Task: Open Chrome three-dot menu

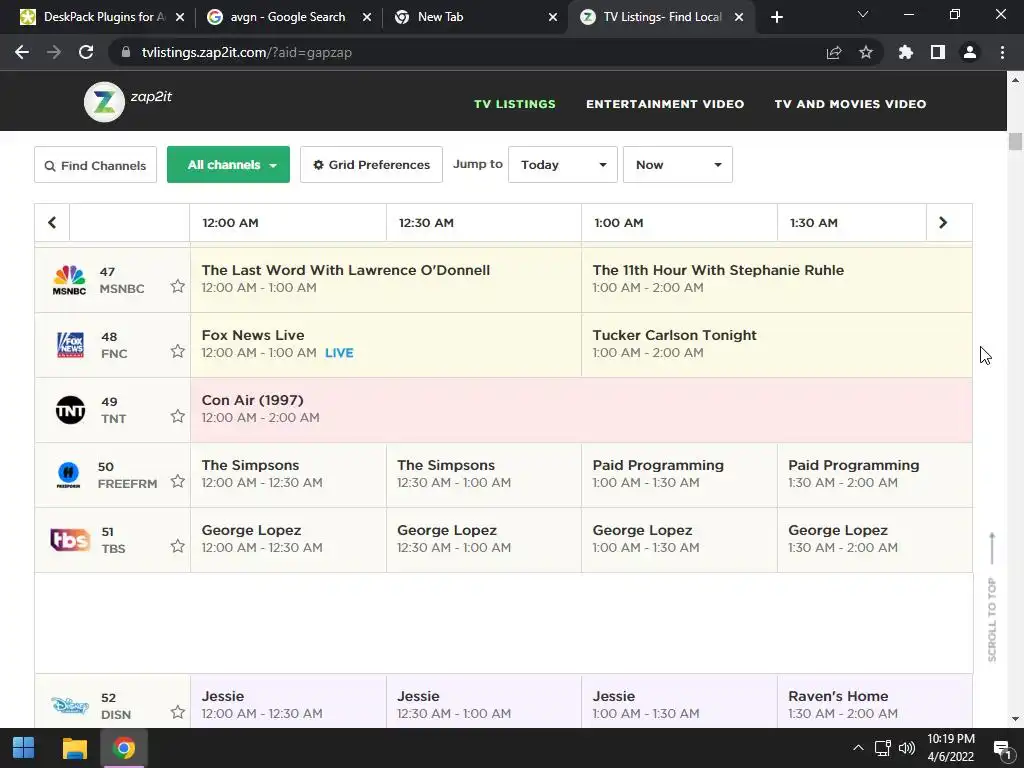Action: click(1002, 52)
